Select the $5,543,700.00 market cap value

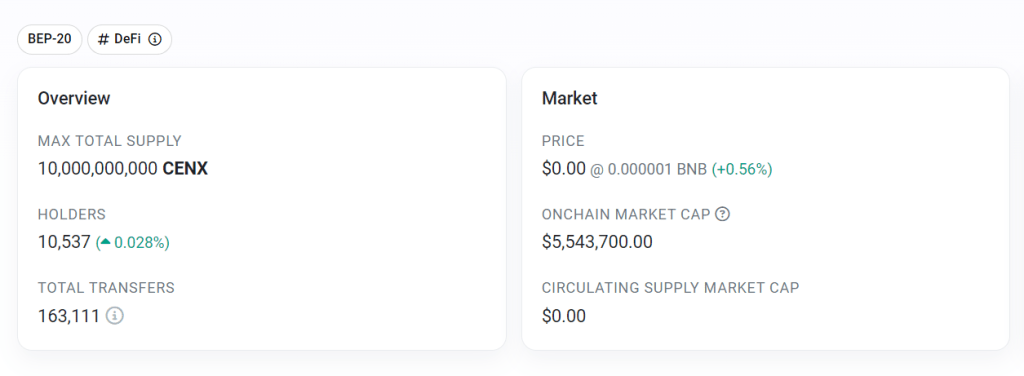coord(597,242)
